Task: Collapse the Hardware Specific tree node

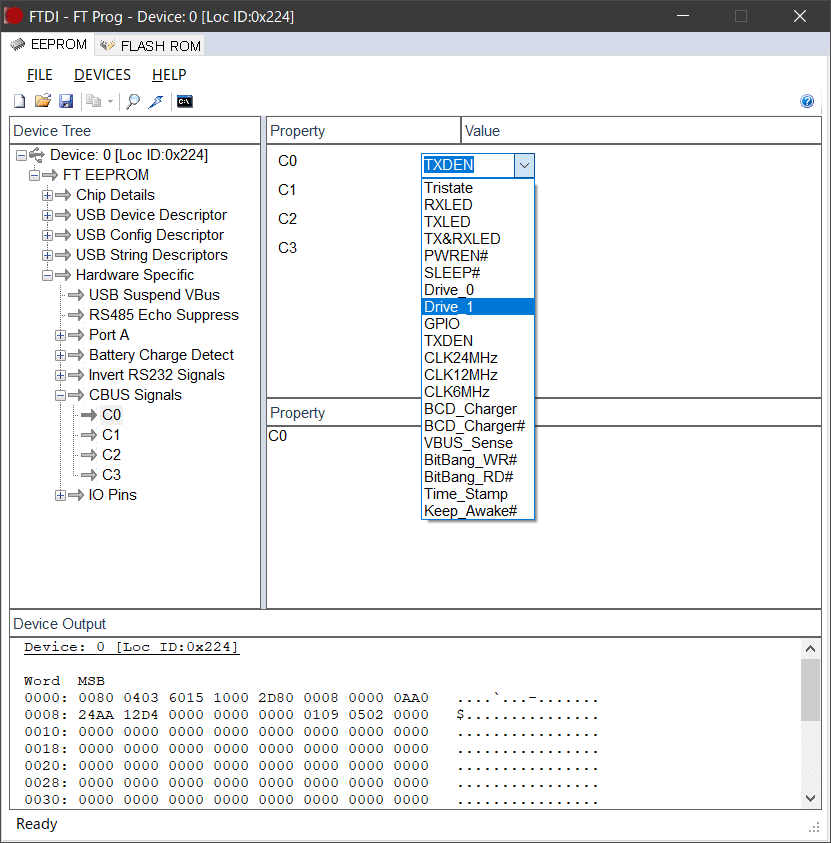Action: point(48,275)
